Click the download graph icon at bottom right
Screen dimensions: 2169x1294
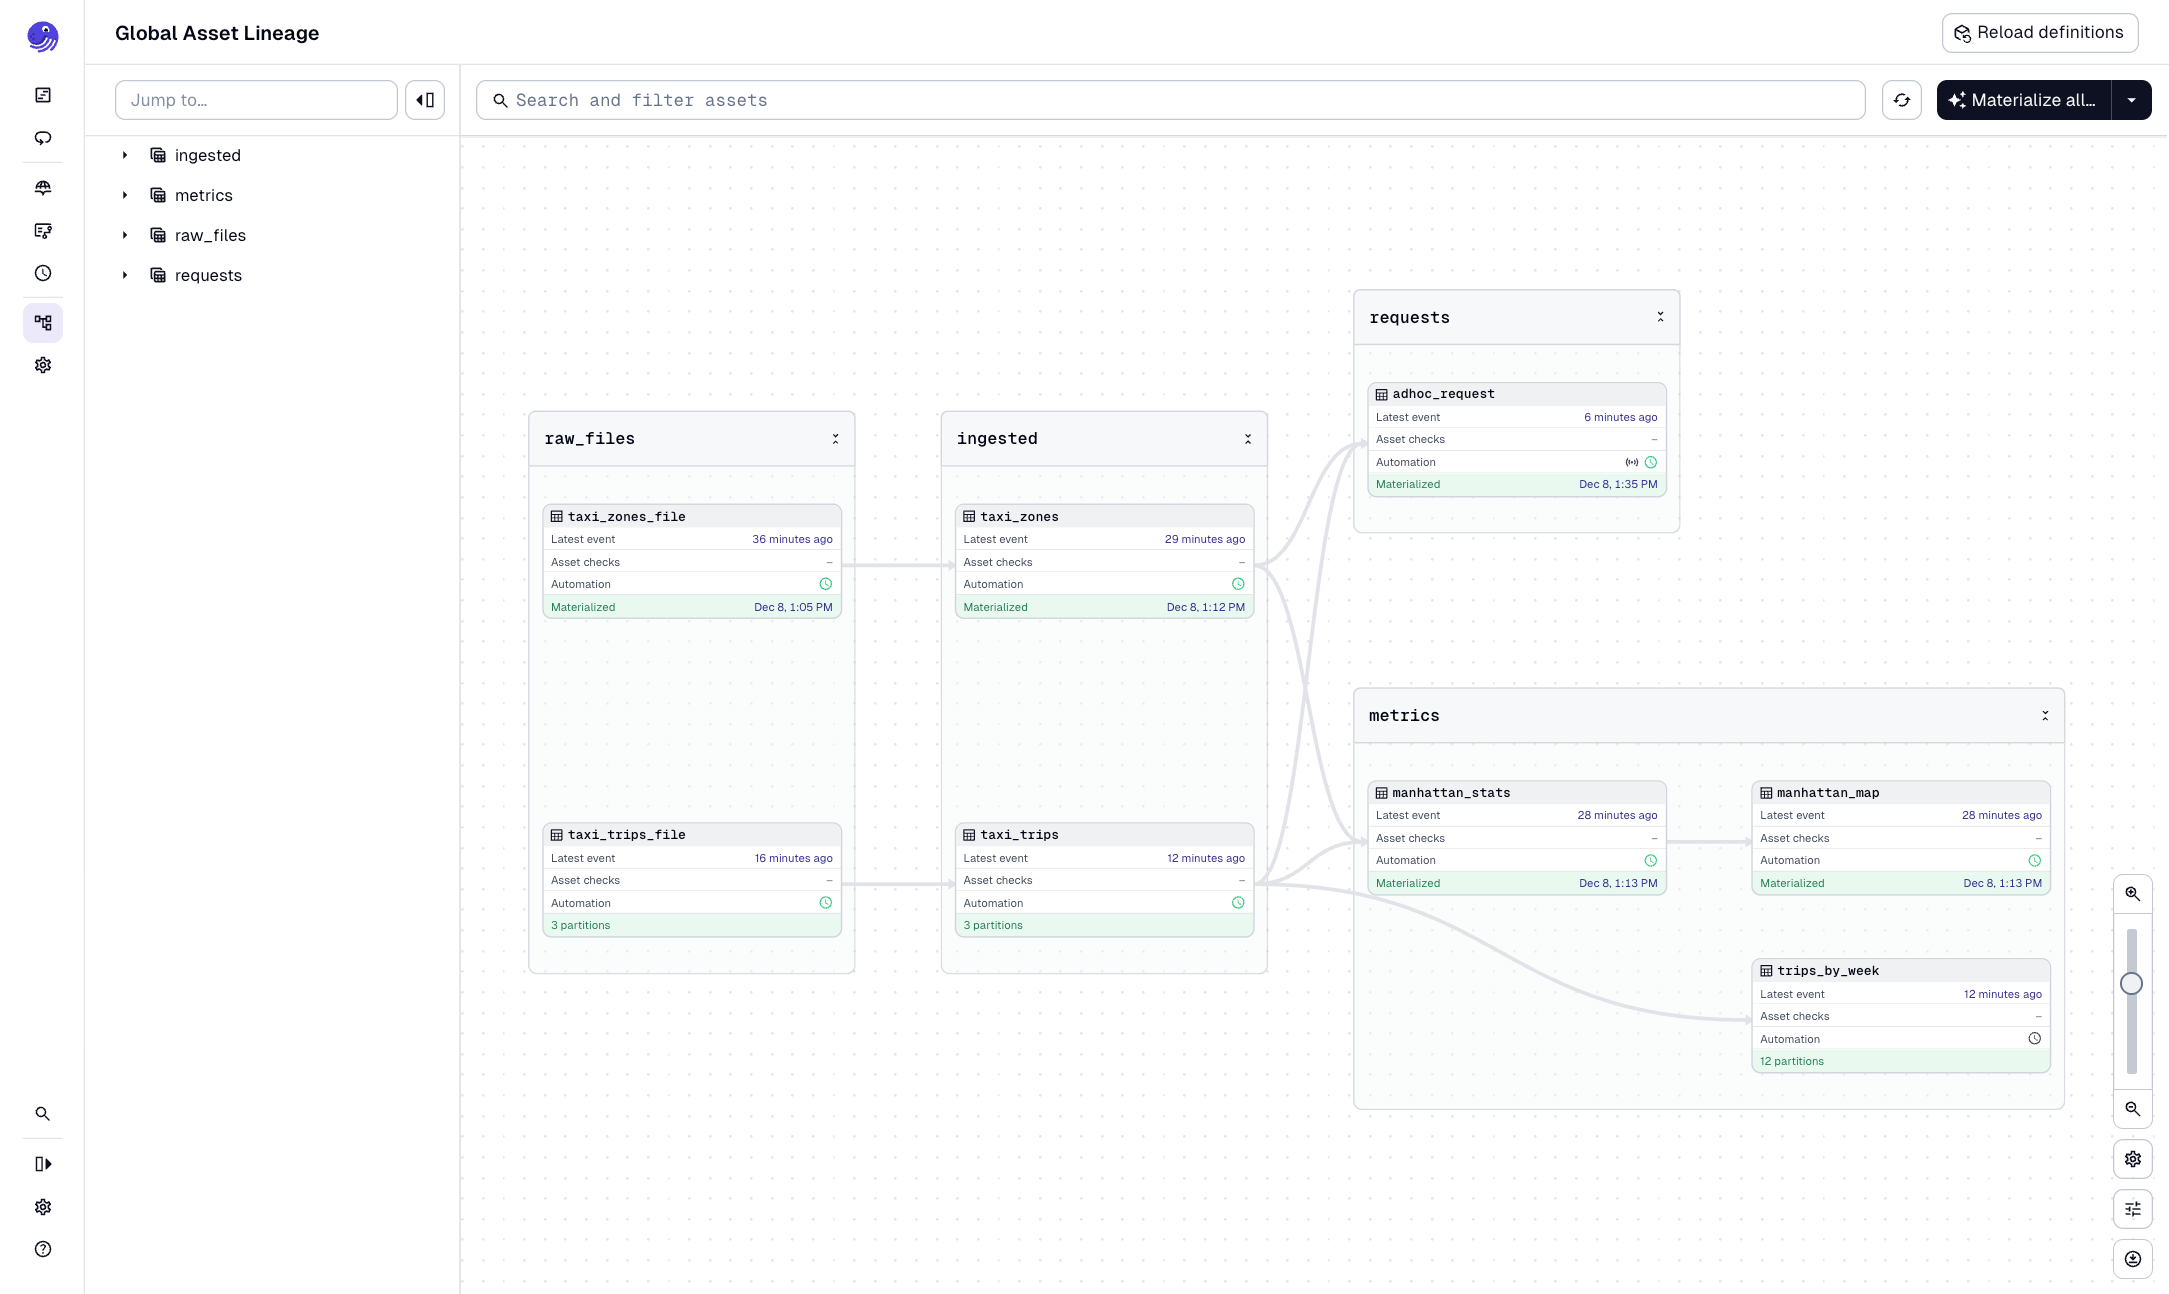point(2132,1259)
